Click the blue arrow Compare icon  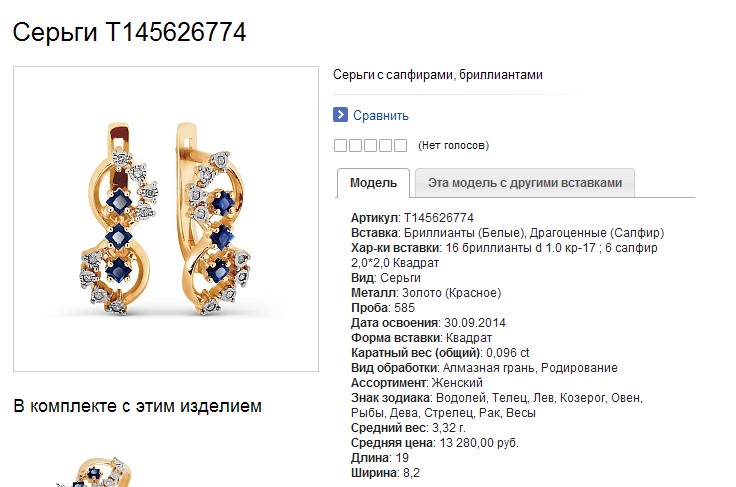[340, 115]
